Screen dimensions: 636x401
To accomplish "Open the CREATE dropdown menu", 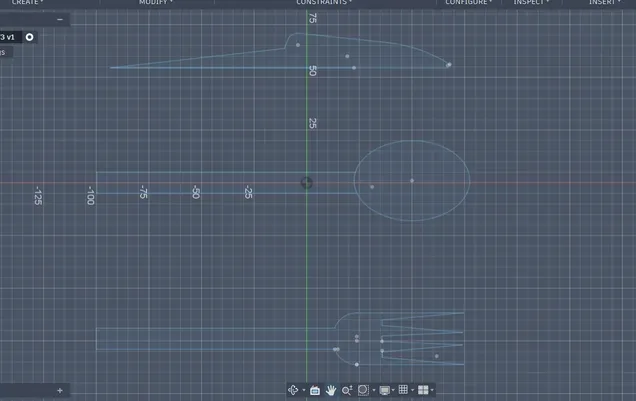I will coord(27,2).
